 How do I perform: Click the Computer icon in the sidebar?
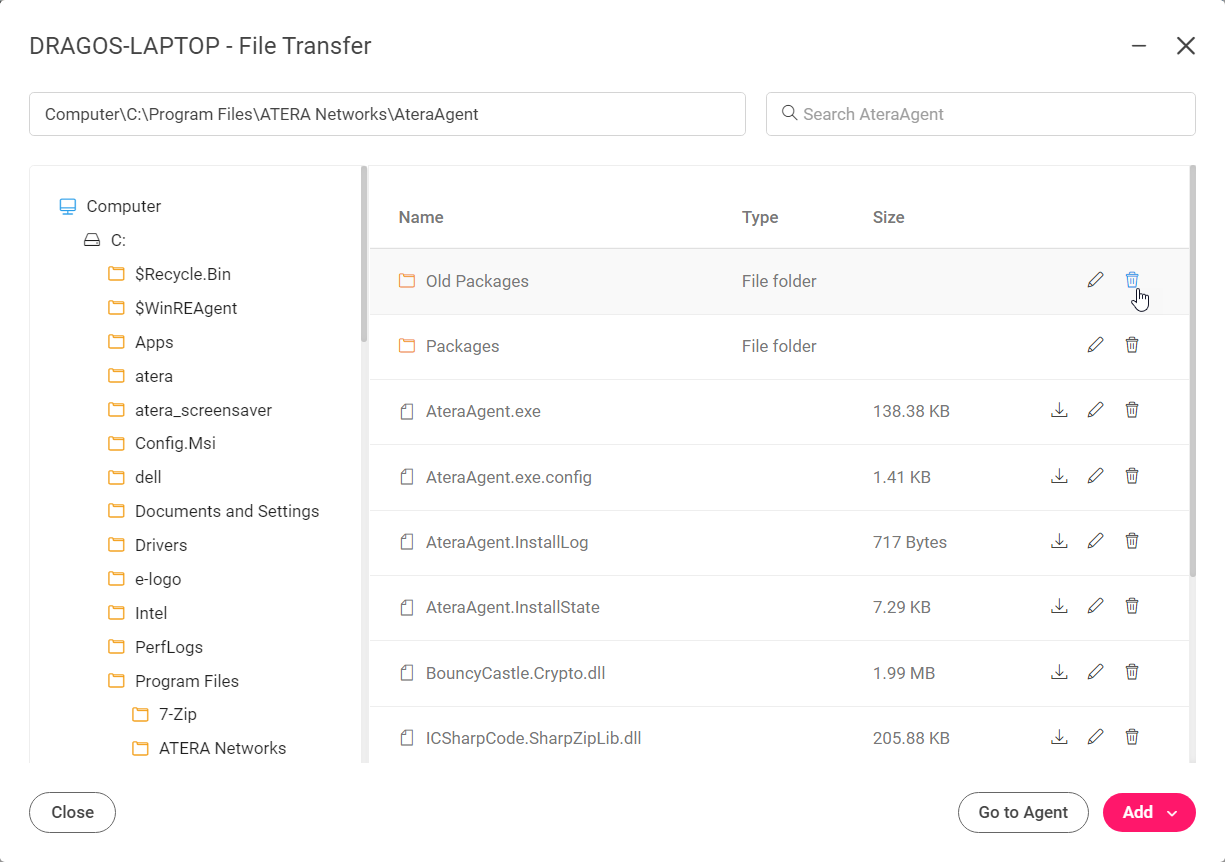[67, 205]
